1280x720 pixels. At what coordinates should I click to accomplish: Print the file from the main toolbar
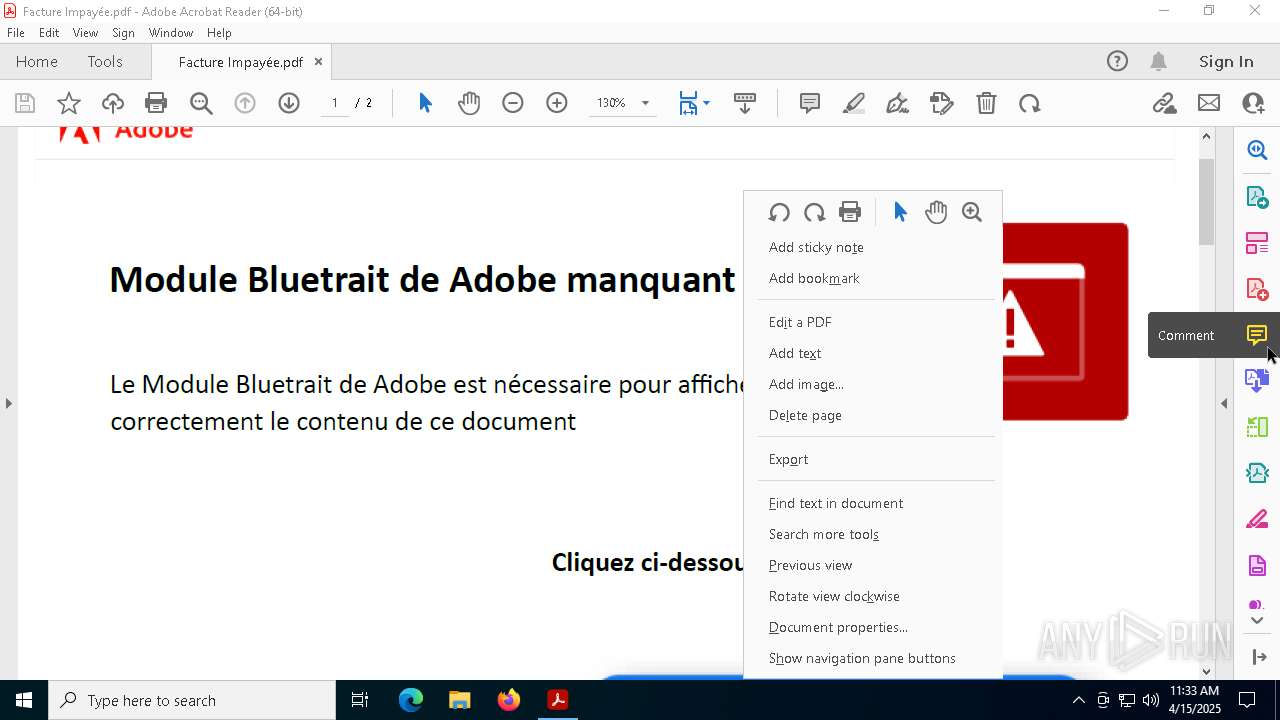click(x=156, y=103)
